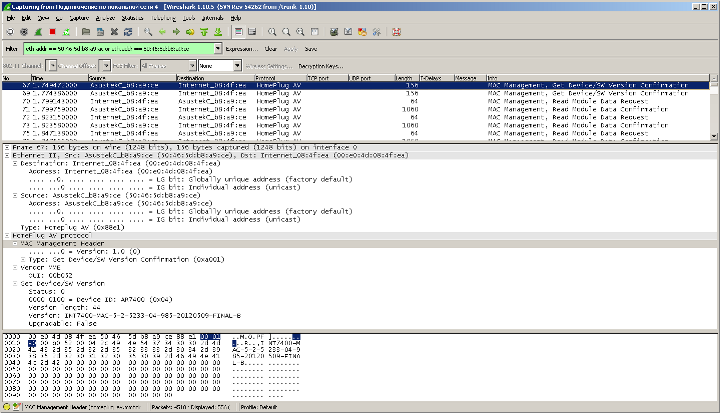
Task: Open help lifebuoy icon
Action: tap(396, 32)
